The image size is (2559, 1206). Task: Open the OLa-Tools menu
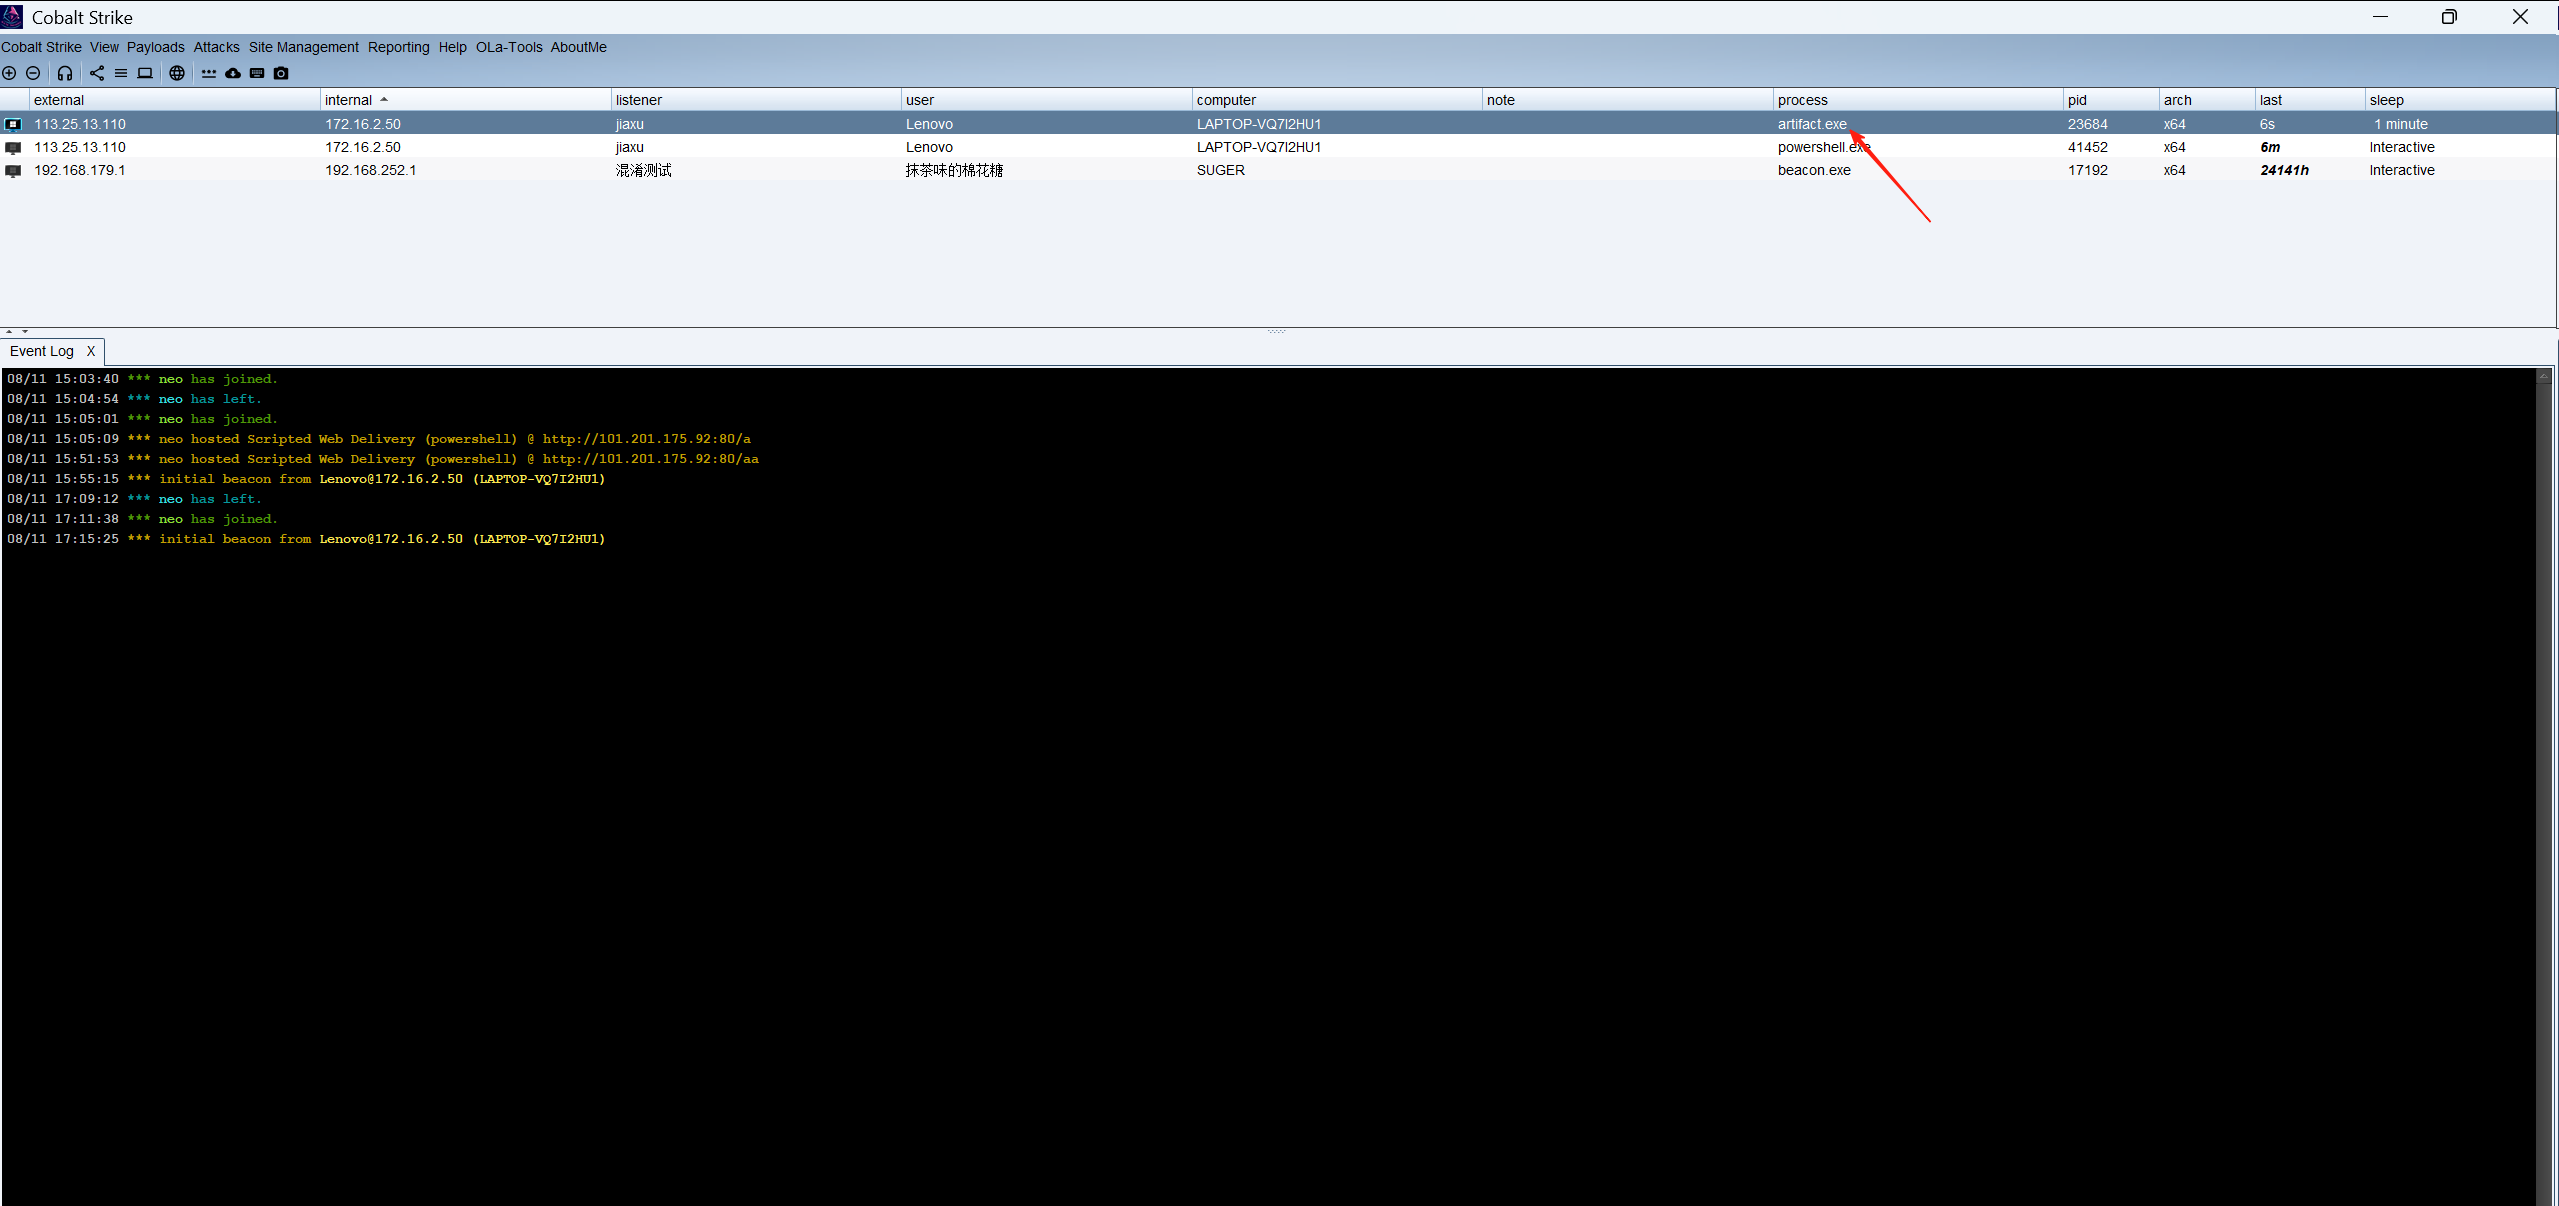click(509, 47)
